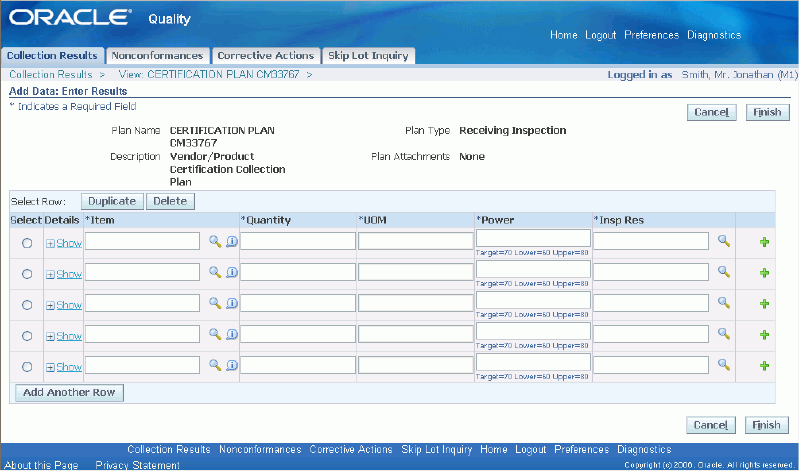The width and height of the screenshot is (799, 471).
Task: Click View: CERTIFICATION PLAN CM33767 breadcrumb
Action: coord(209,74)
